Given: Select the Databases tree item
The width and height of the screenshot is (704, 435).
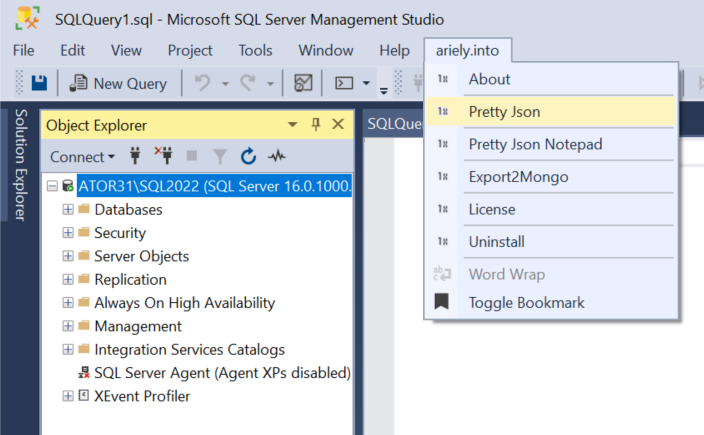Looking at the screenshot, I should coord(128,210).
